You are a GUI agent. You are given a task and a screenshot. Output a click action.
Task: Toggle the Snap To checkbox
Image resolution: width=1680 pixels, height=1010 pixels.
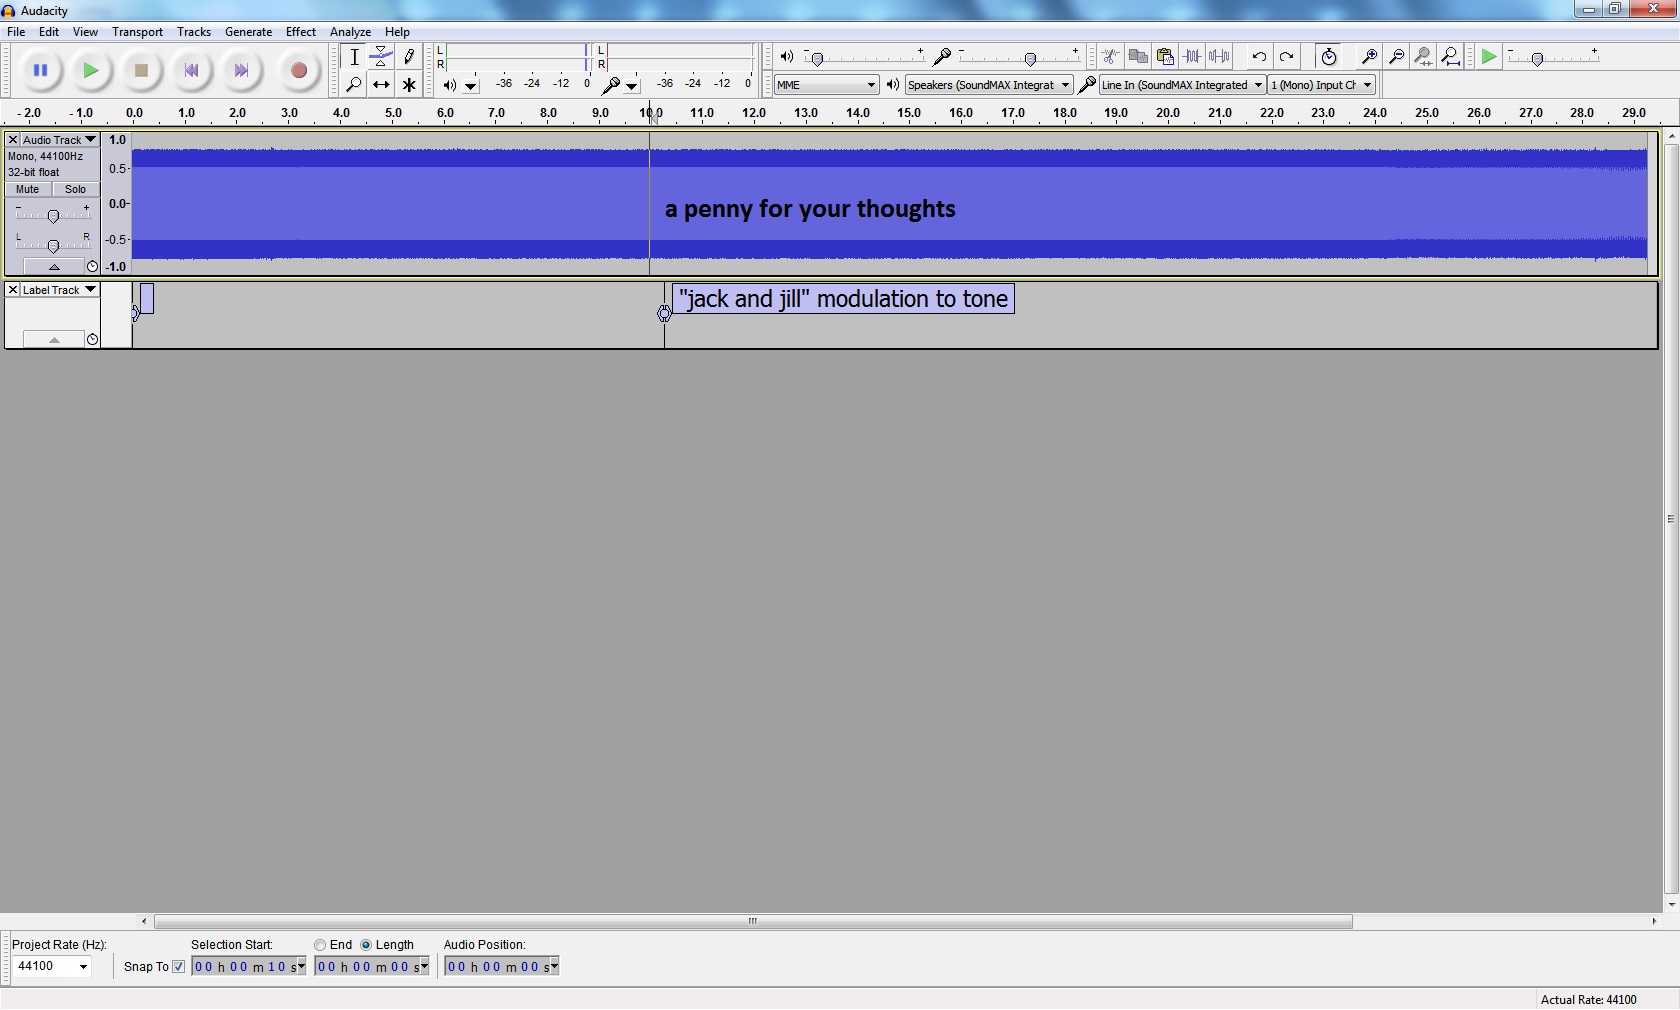coord(179,967)
